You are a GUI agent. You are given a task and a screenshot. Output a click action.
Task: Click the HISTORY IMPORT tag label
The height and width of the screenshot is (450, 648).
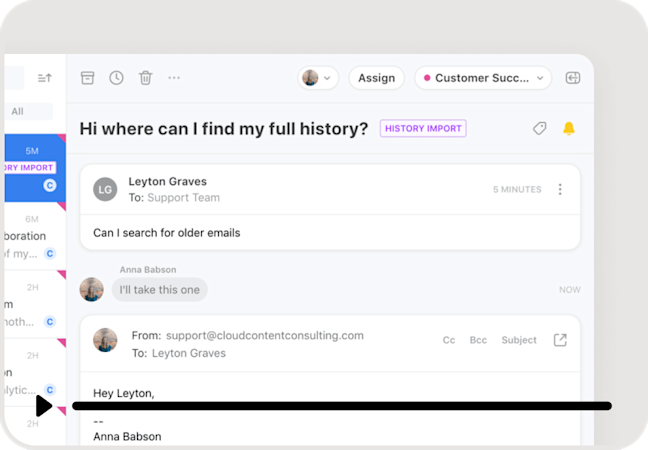point(423,129)
